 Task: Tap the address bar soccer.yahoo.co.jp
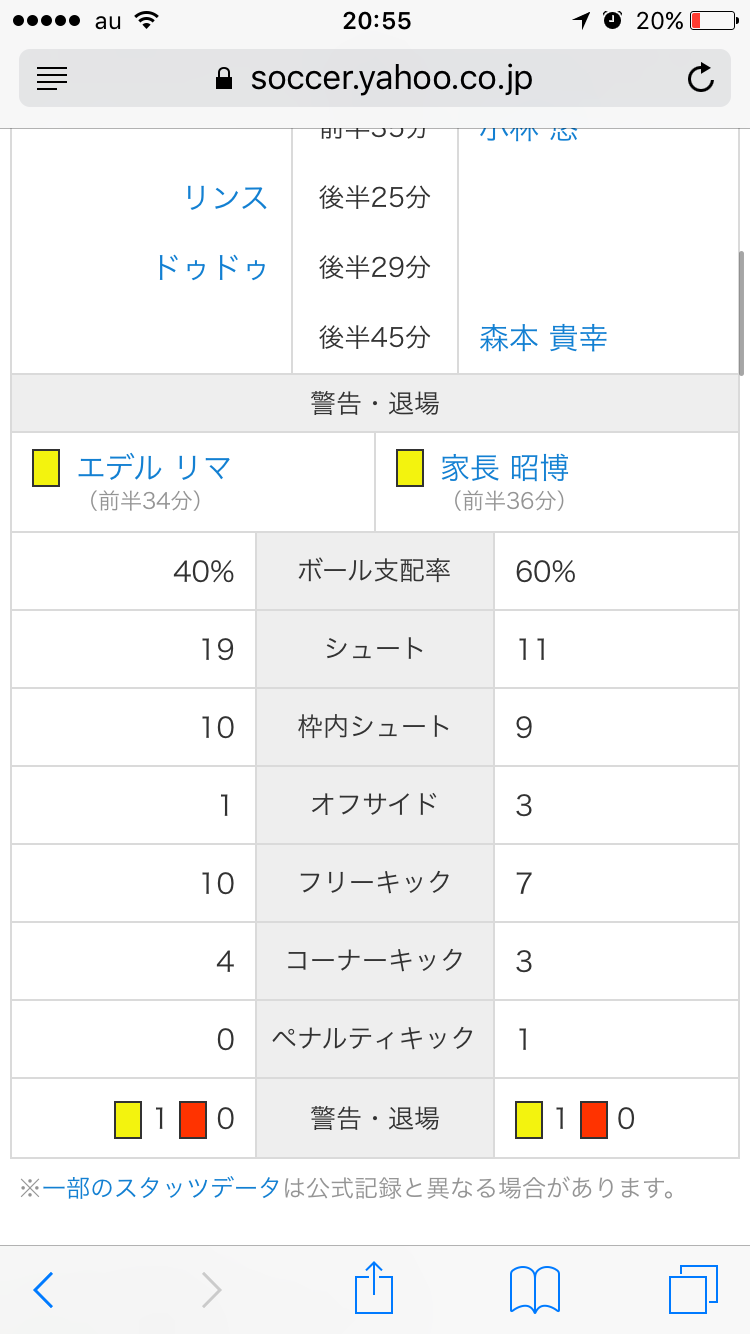[374, 78]
